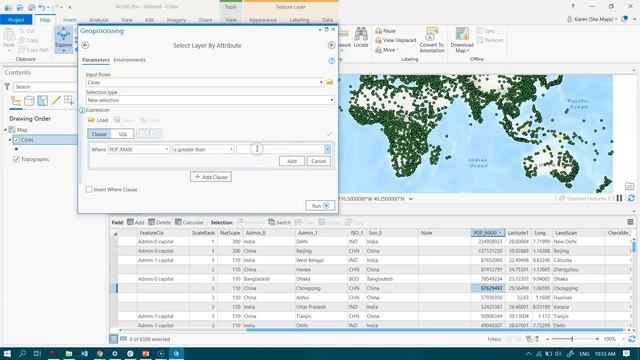Image resolution: width=640 pixels, height=360 pixels.
Task: Collapse the Cities layer node
Action: point(10,140)
